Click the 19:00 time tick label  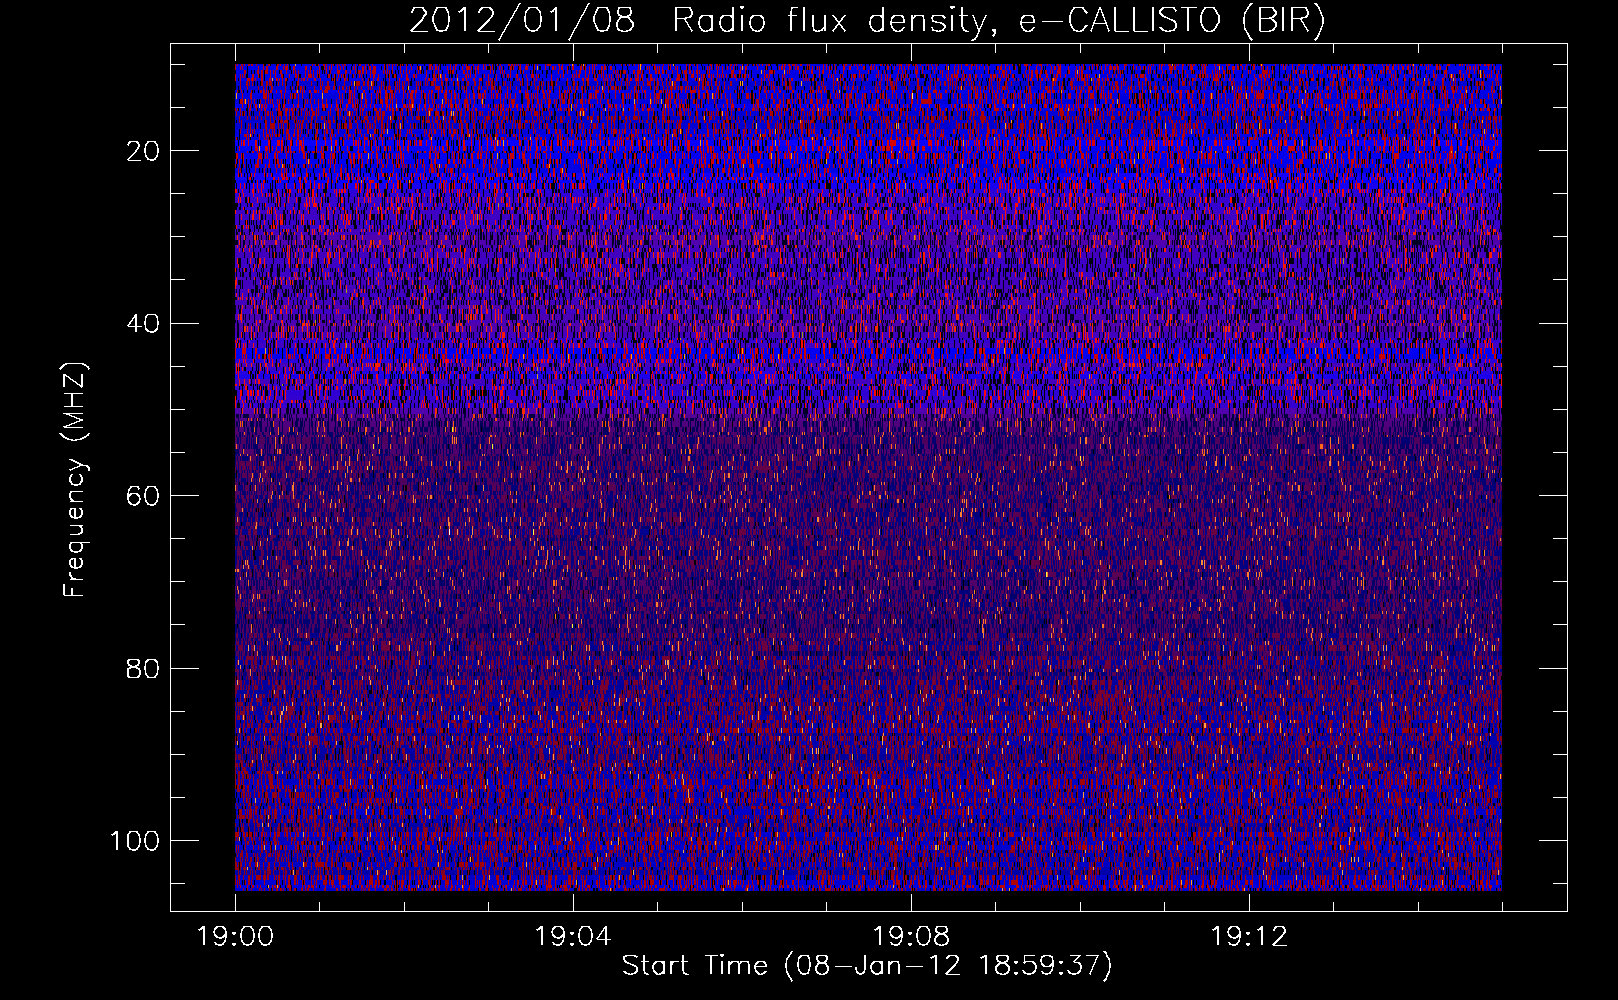236,937
